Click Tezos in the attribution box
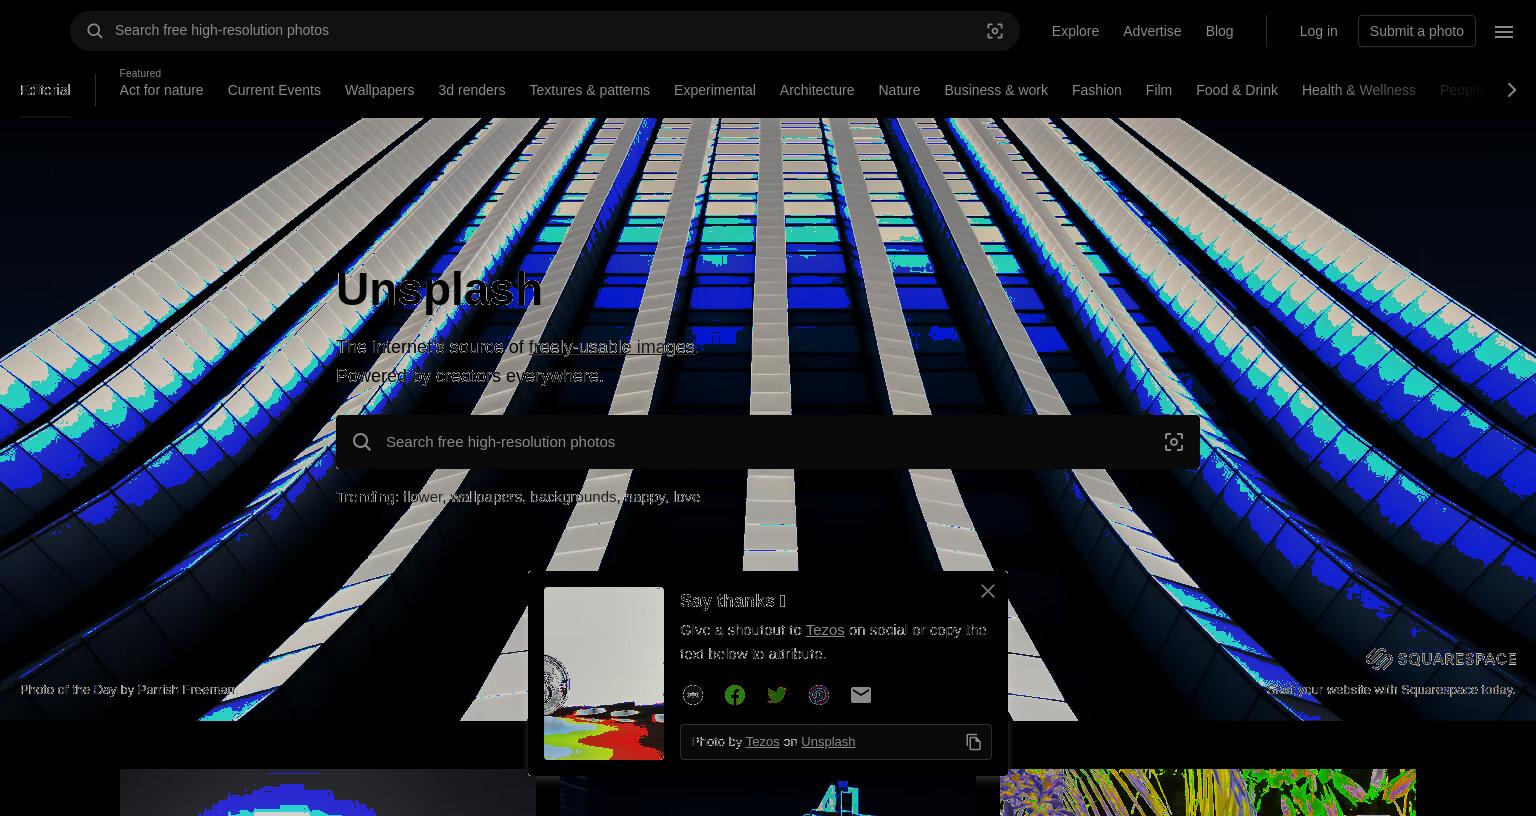 point(762,742)
